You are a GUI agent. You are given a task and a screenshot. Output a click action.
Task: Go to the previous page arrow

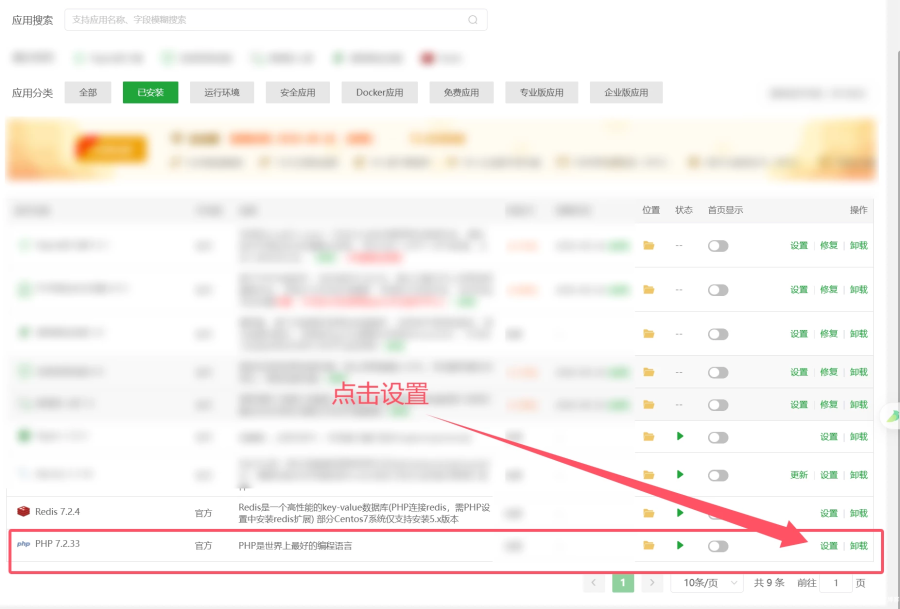tap(594, 583)
